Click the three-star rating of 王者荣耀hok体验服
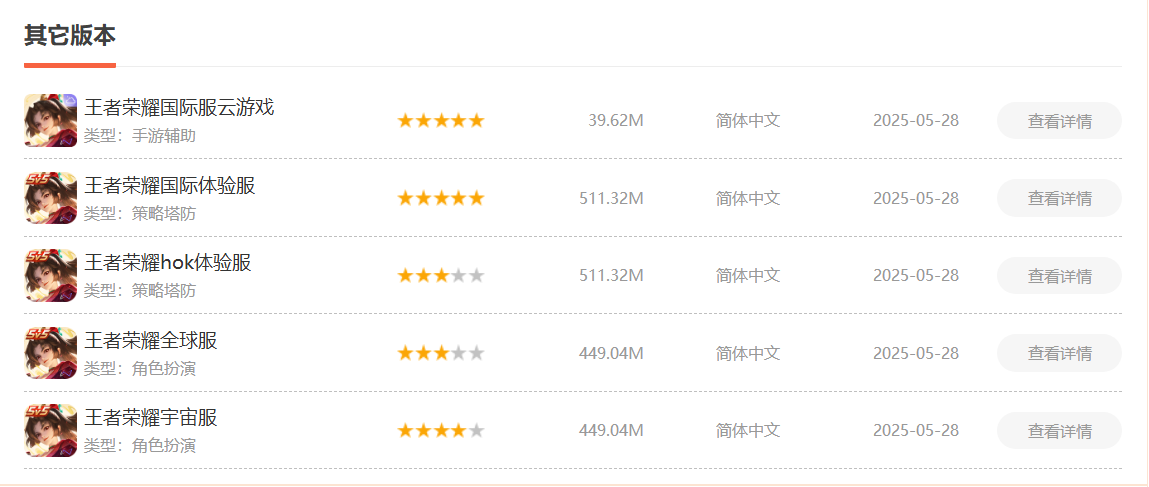Image resolution: width=1149 pixels, height=487 pixels. click(440, 276)
